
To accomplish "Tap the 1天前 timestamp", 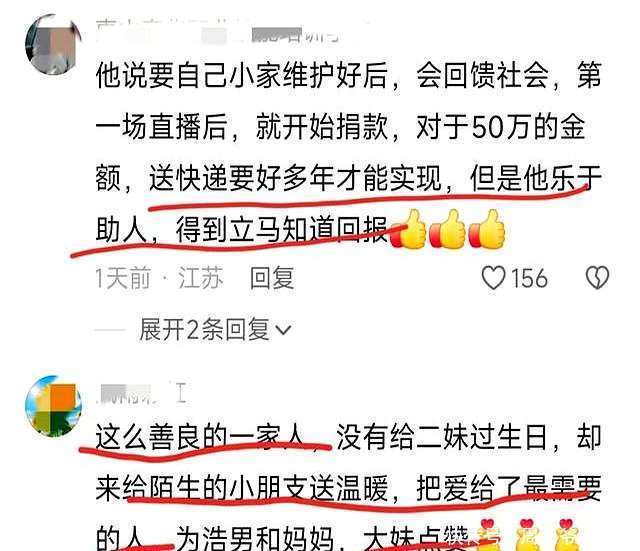I will (x=123, y=278).
